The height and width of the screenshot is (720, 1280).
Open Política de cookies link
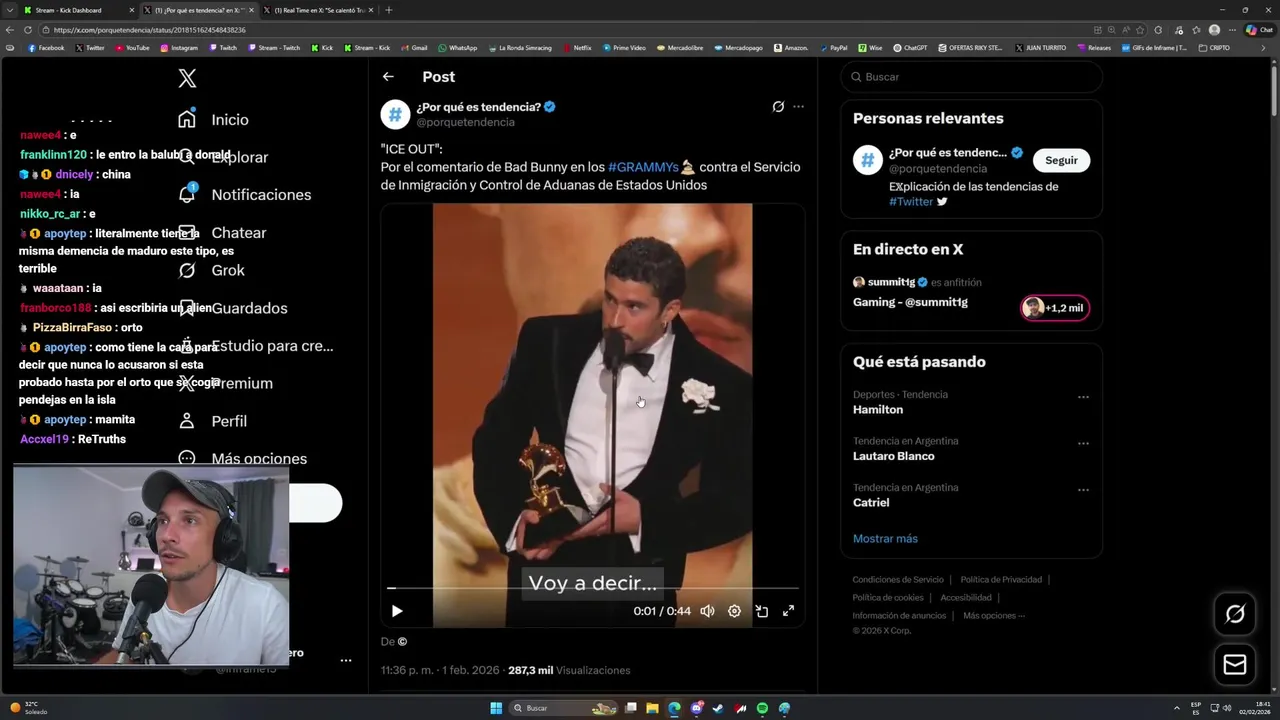click(888, 598)
